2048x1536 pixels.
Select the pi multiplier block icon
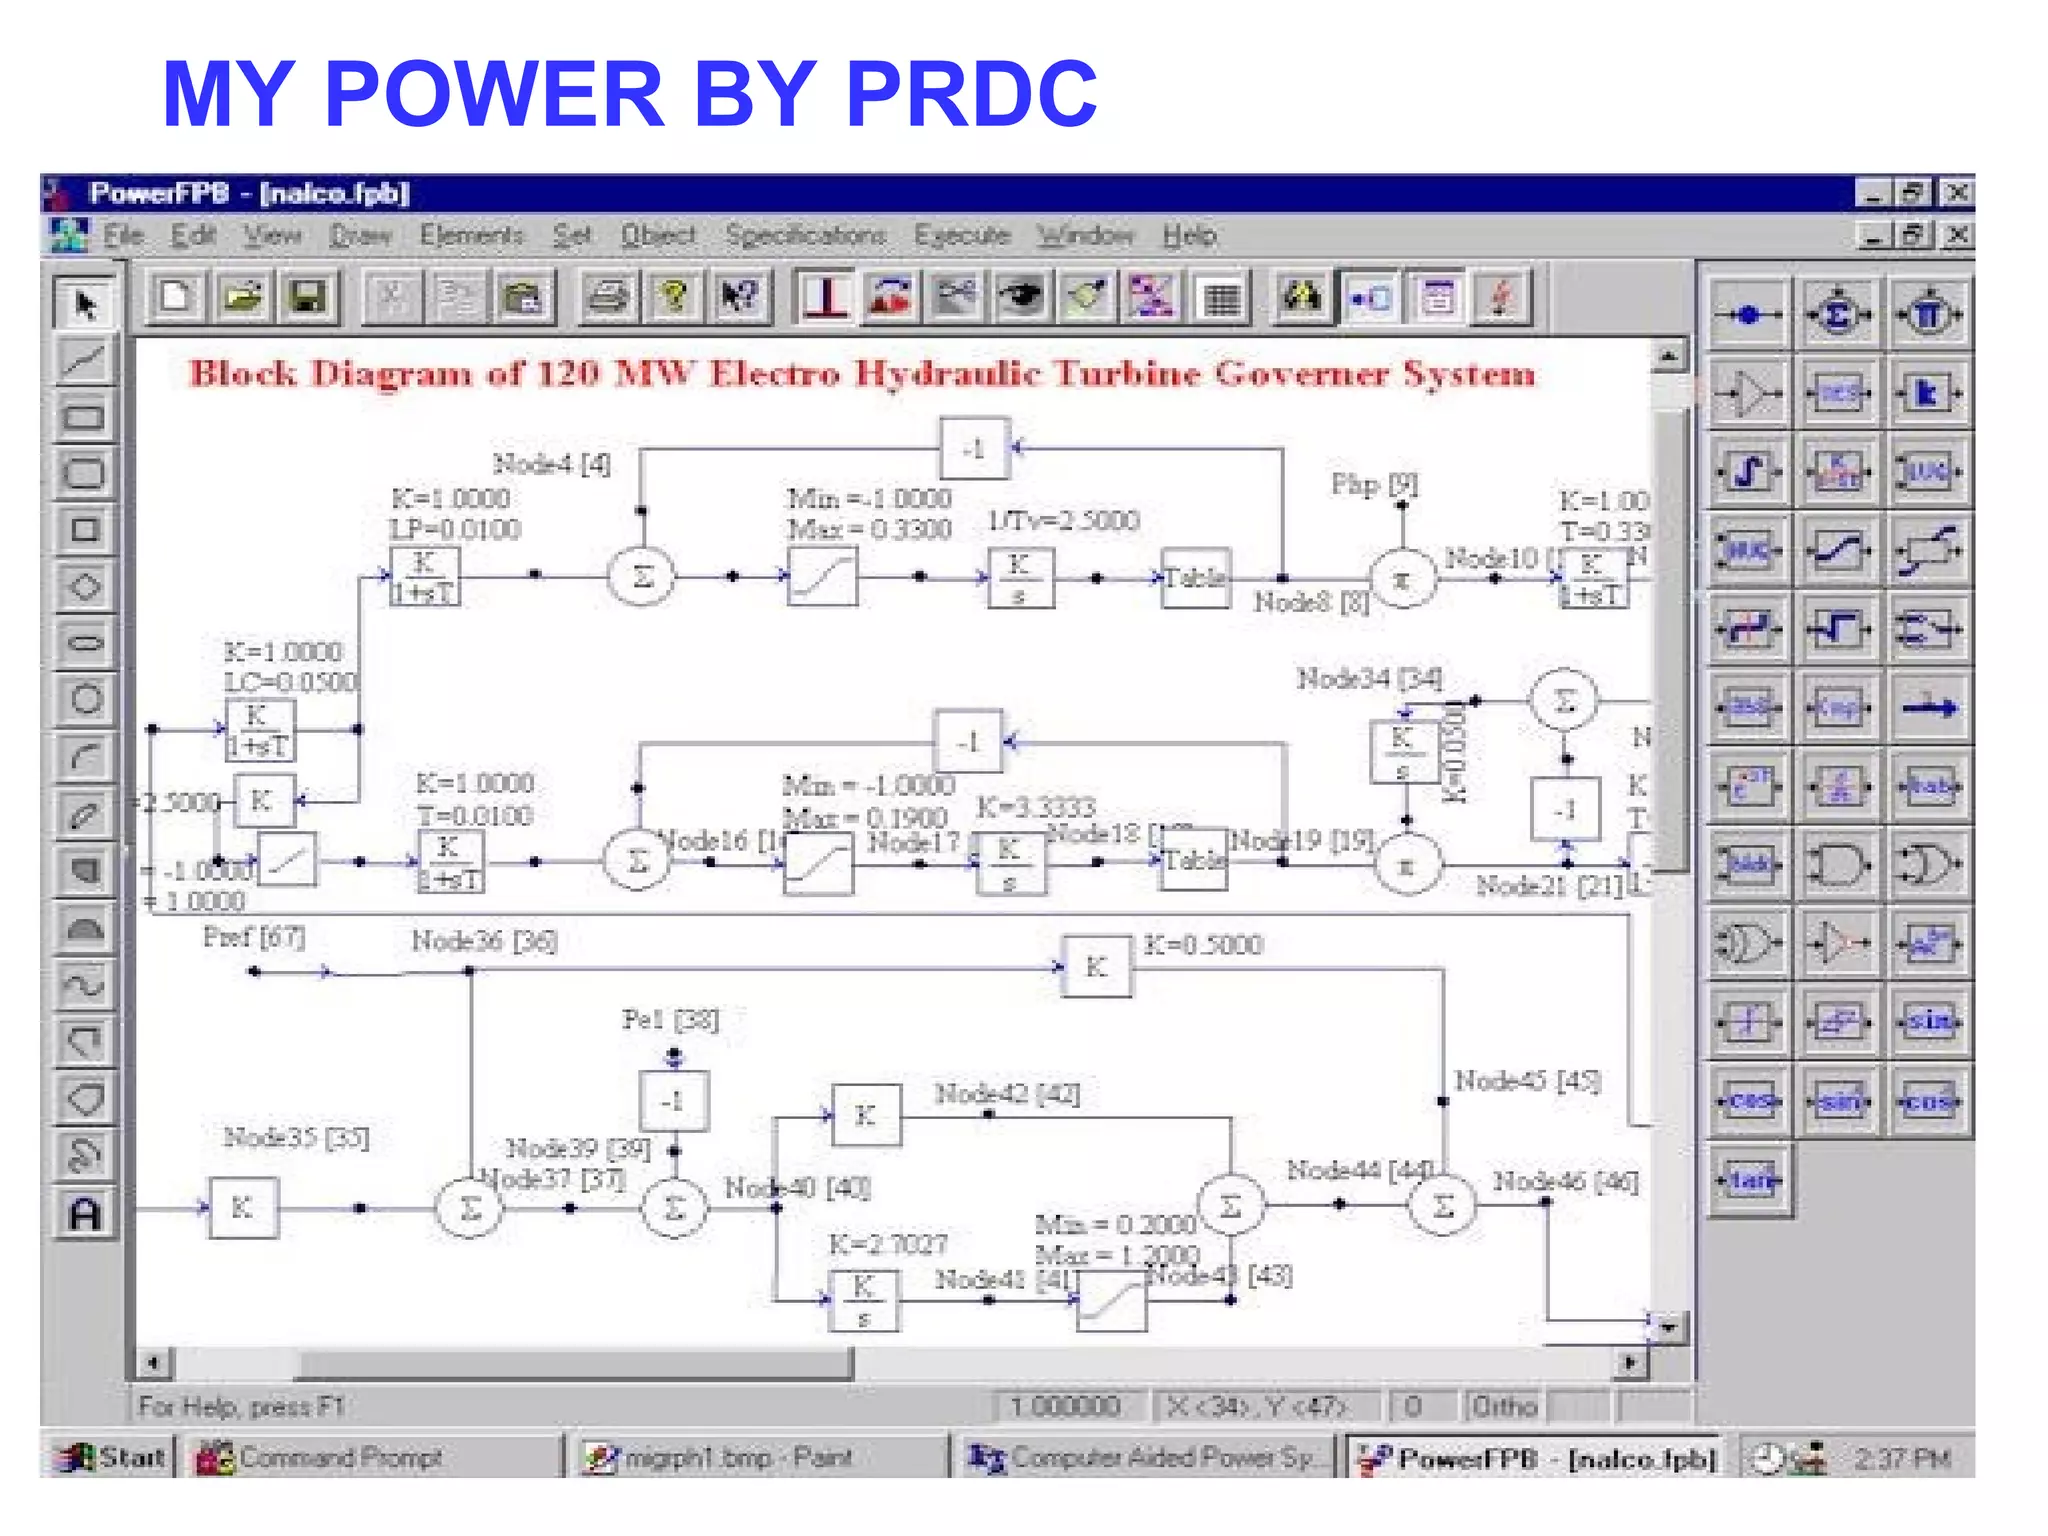coord(1929,316)
